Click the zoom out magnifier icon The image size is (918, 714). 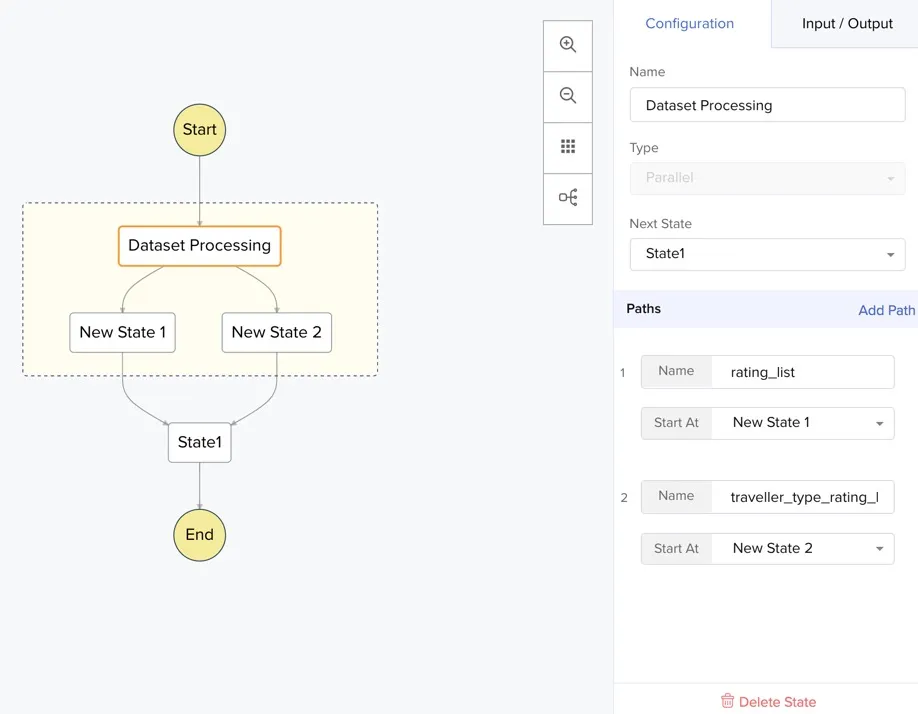coord(568,96)
